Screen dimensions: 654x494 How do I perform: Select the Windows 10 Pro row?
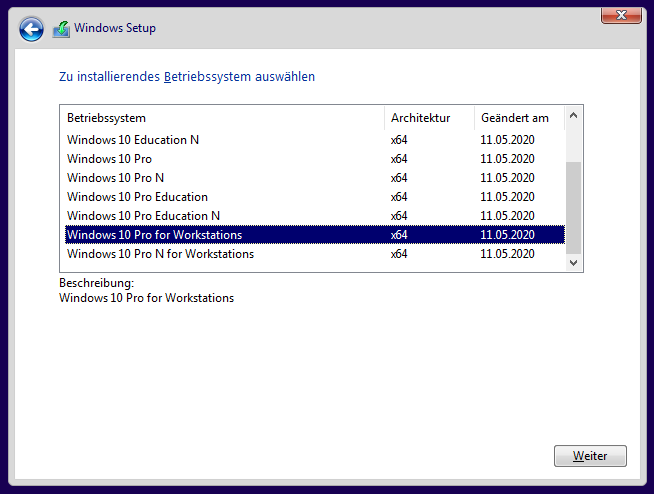coord(315,159)
